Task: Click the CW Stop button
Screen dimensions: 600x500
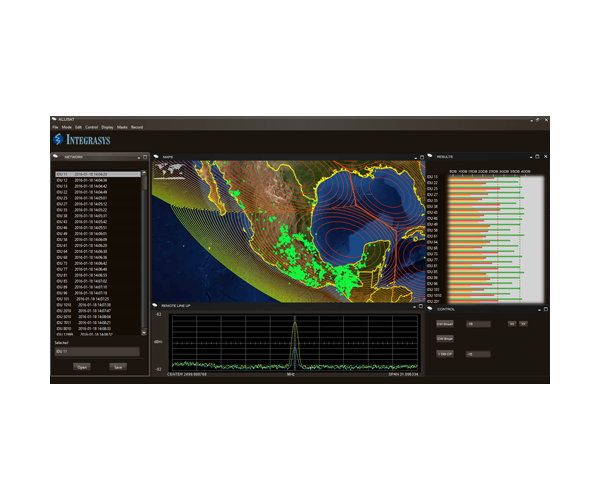Action: point(445,339)
